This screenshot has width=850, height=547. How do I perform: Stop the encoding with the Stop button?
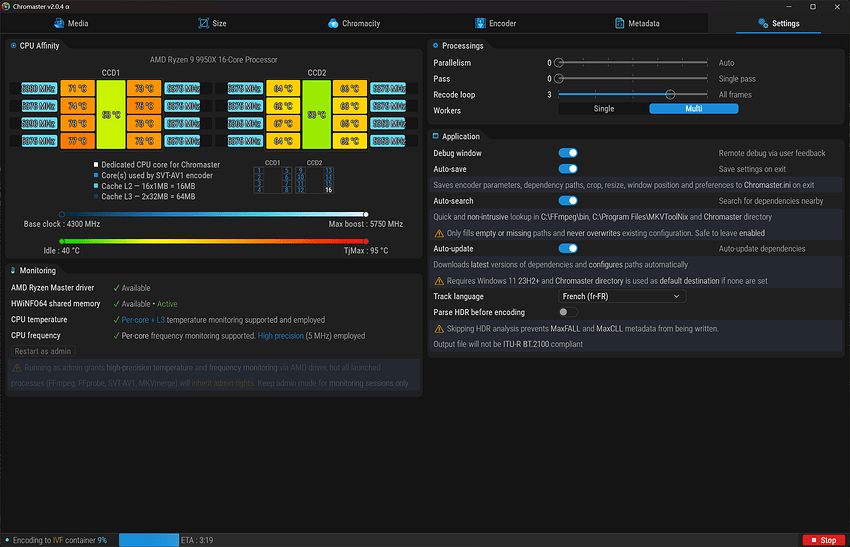[823, 540]
